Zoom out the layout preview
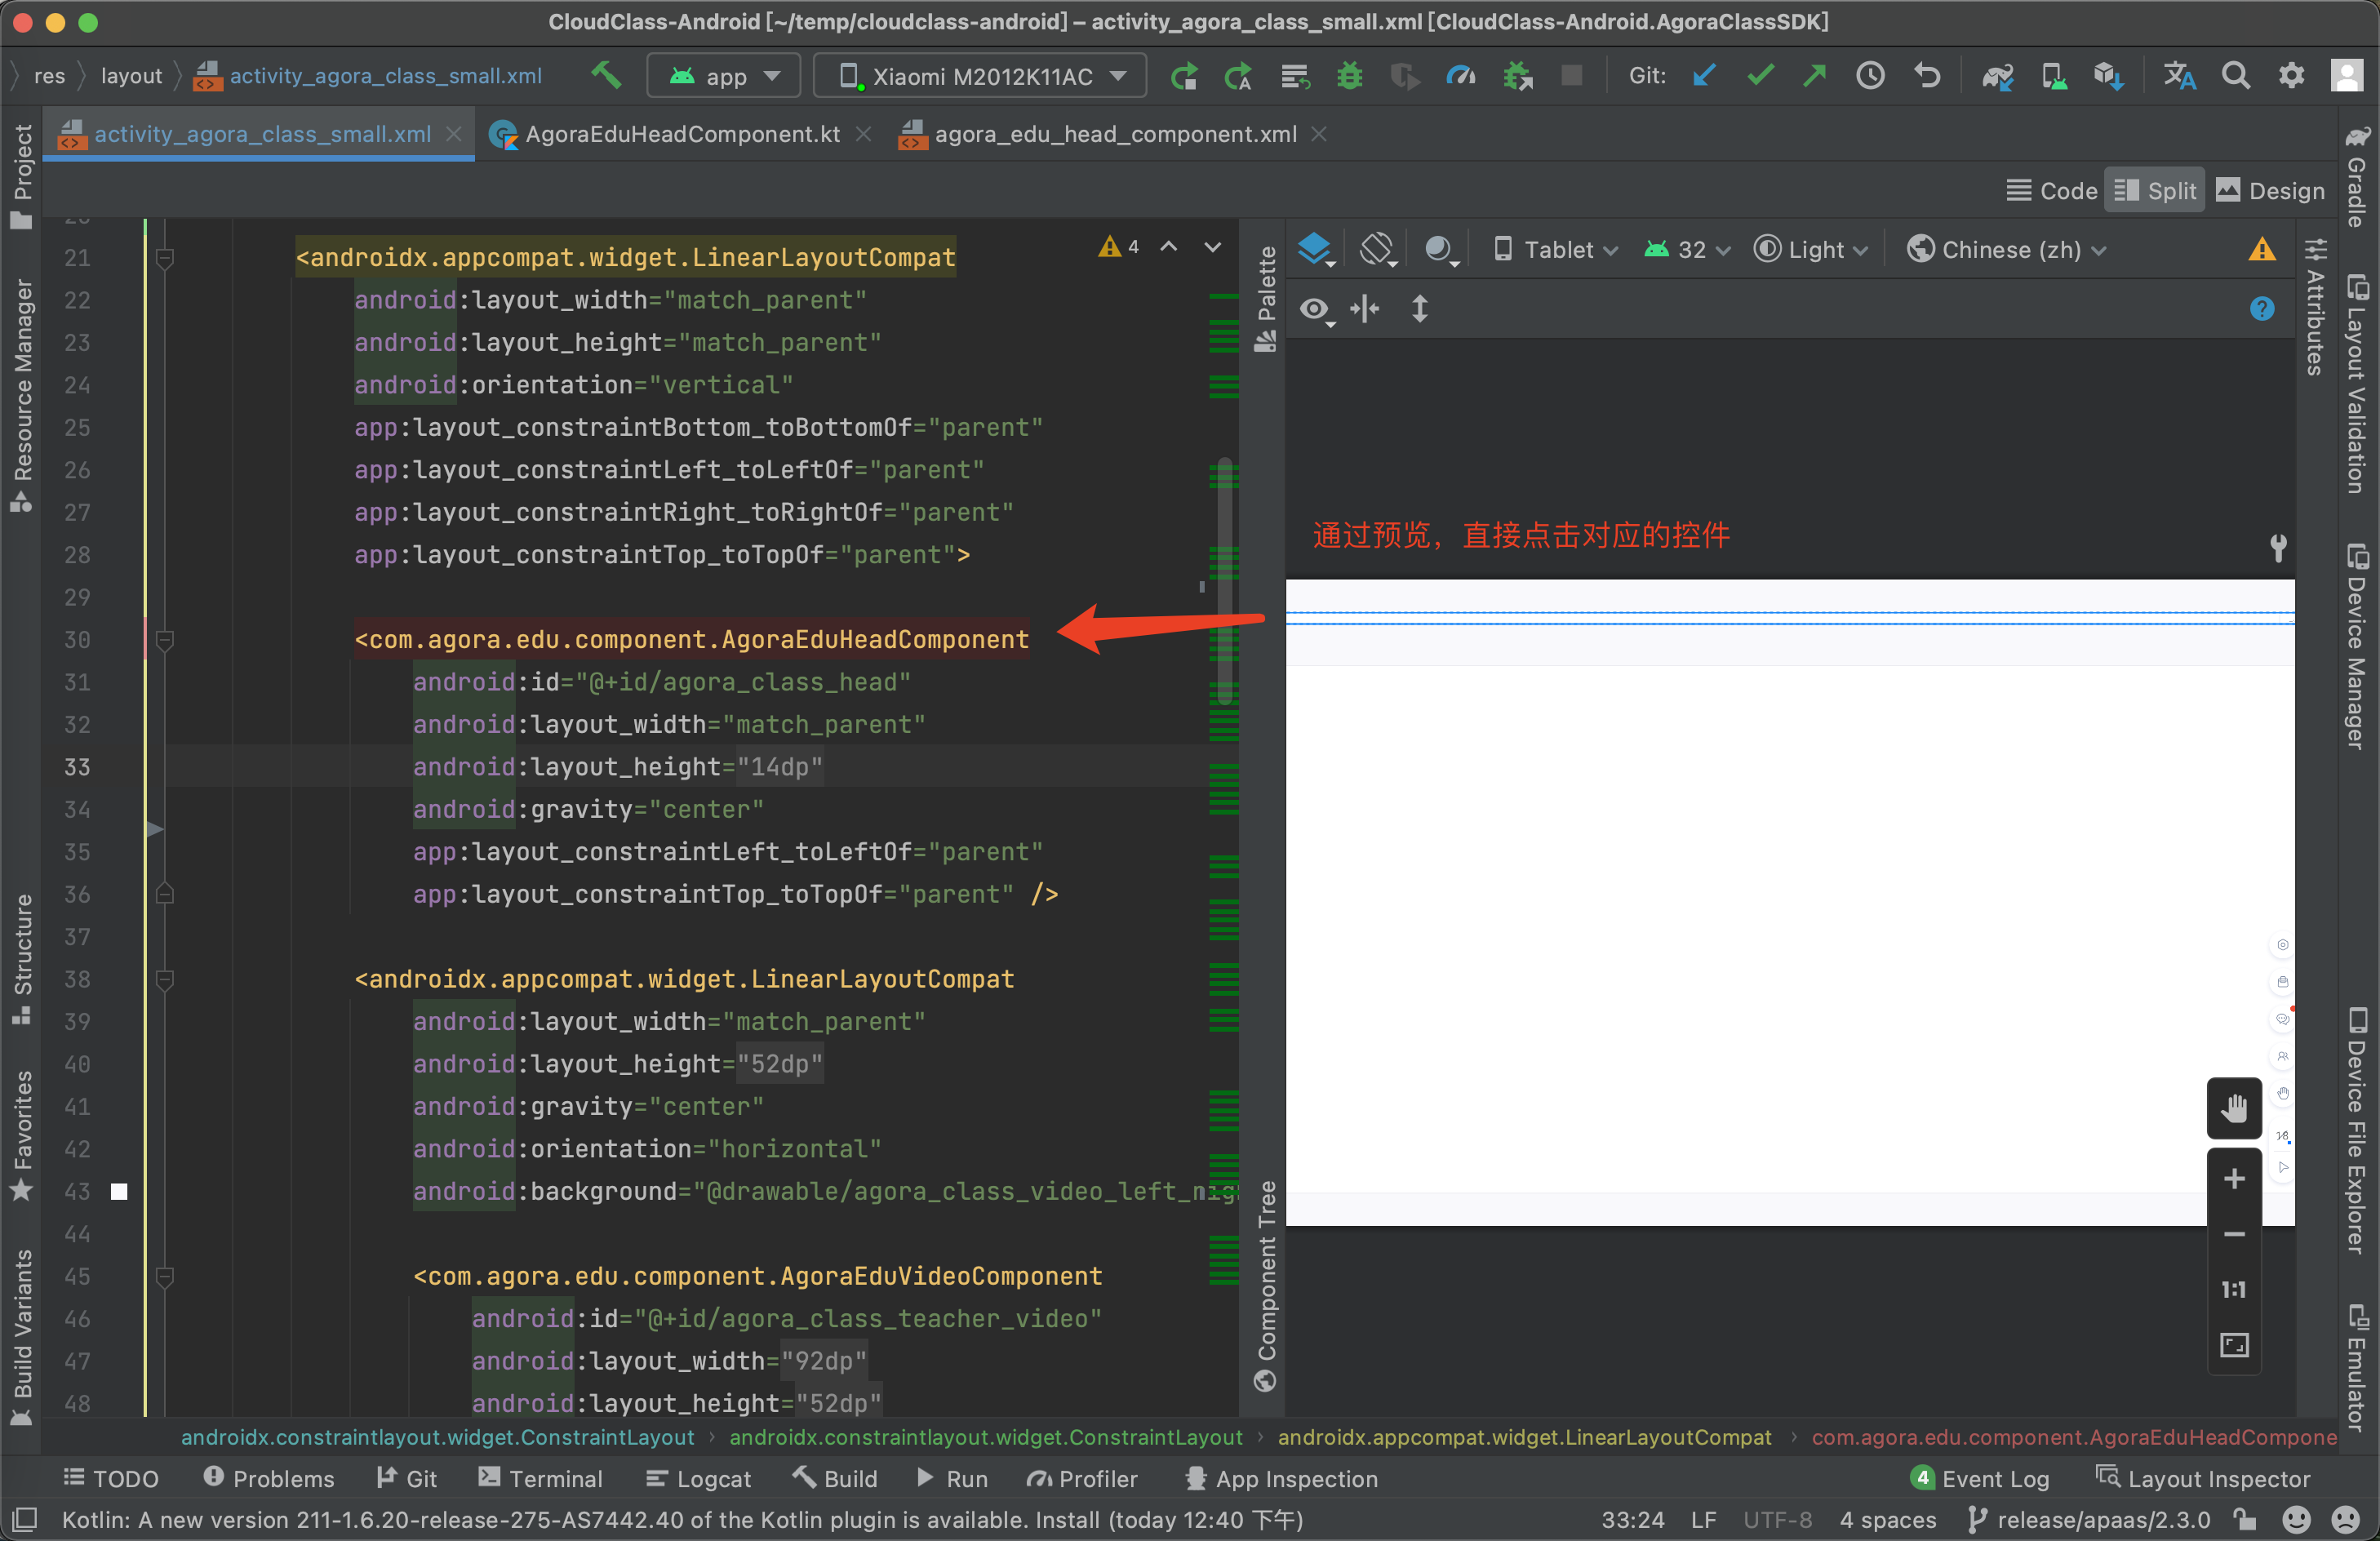The width and height of the screenshot is (2380, 1541). [2233, 1234]
